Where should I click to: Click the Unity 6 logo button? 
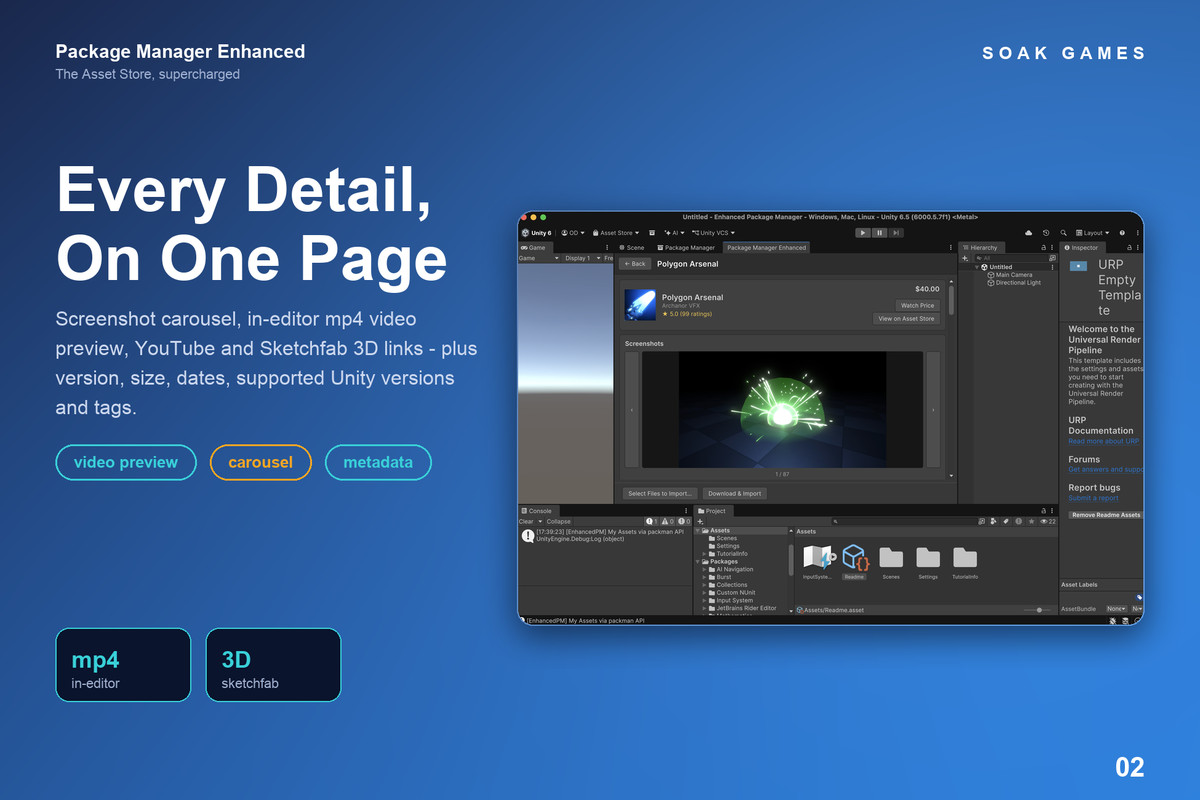(535, 233)
